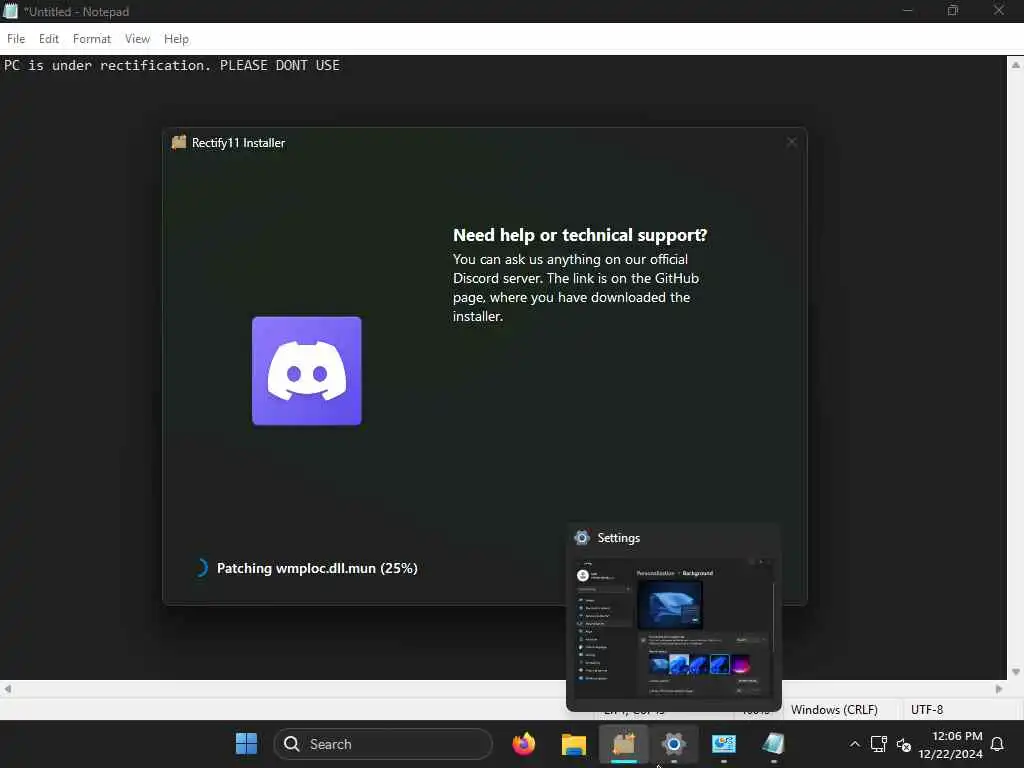Open the File menu in Notepad
The height and width of the screenshot is (768, 1024).
click(16, 39)
